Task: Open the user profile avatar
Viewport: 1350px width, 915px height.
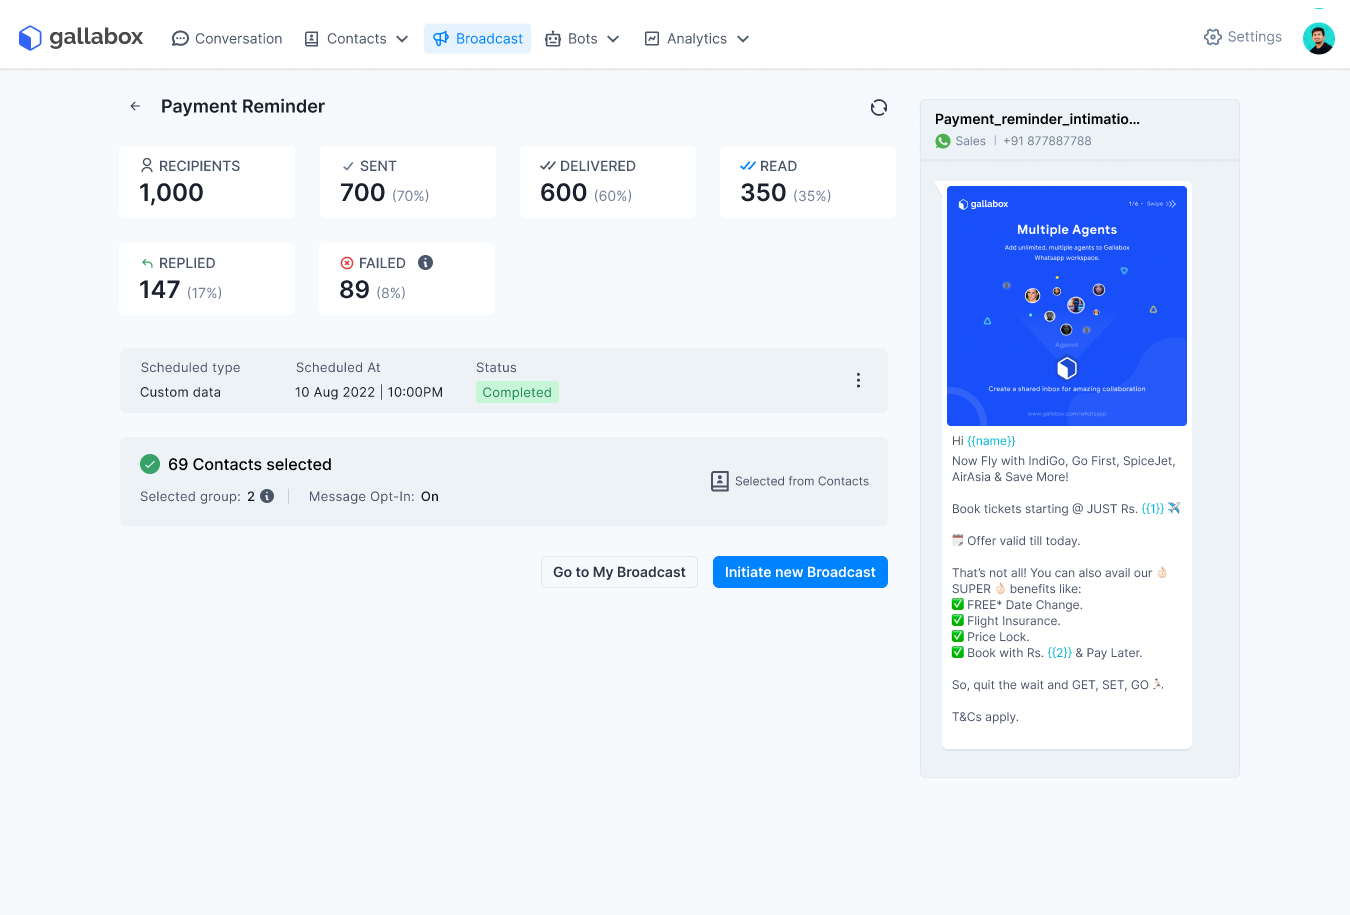Action: pos(1319,38)
